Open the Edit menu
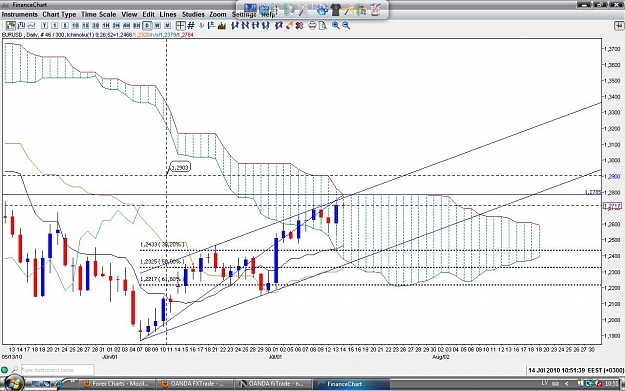 [148, 14]
